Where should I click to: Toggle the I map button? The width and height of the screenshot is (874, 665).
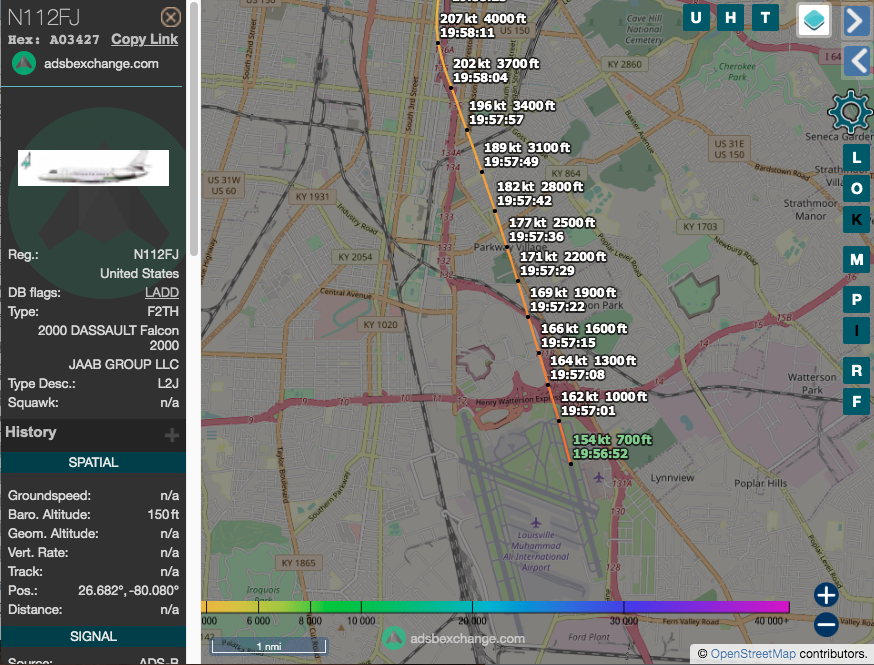[x=856, y=331]
